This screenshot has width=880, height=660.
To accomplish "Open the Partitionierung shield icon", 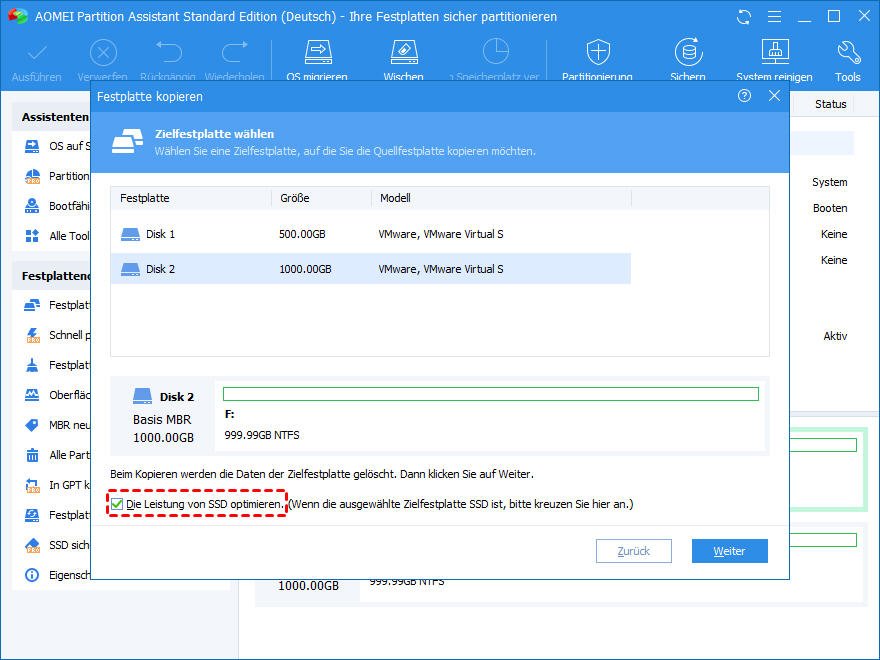I will 598,52.
